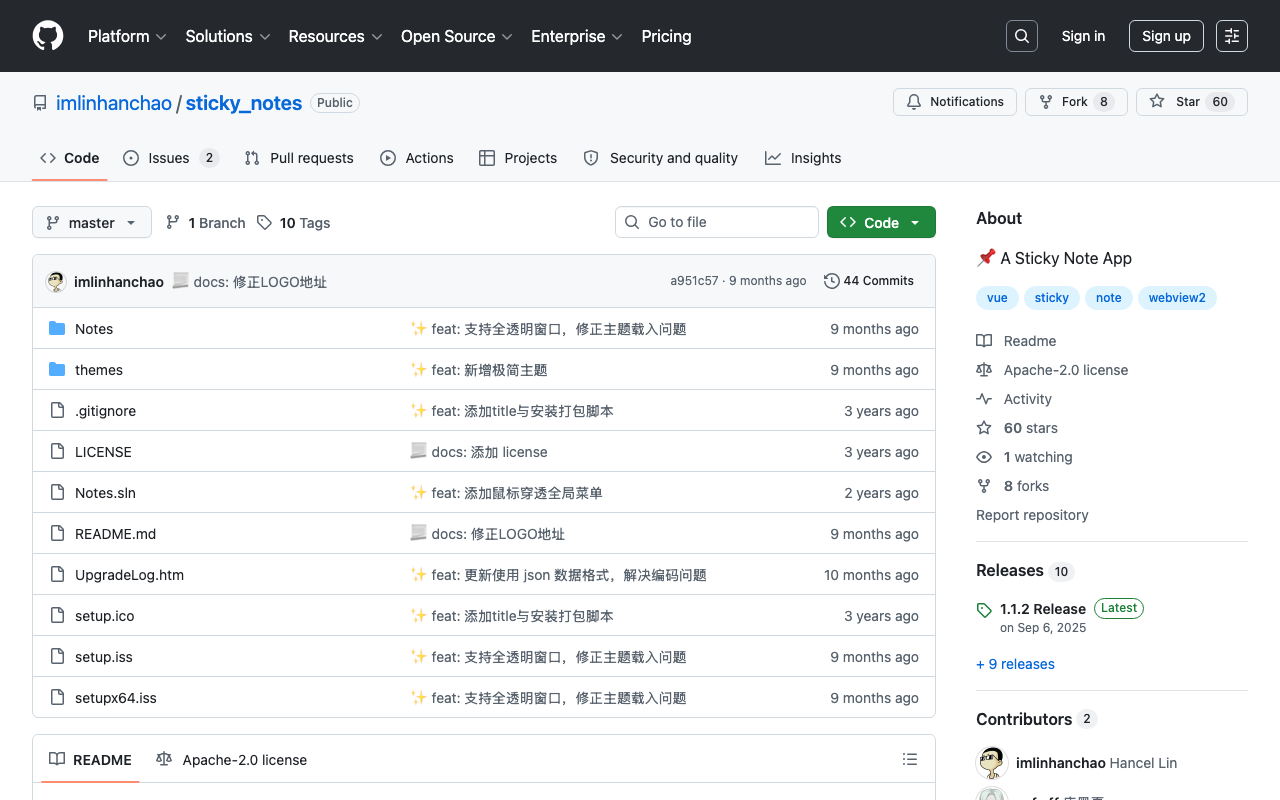View the 8 forks link
The width and height of the screenshot is (1280, 800).
[1013, 486]
